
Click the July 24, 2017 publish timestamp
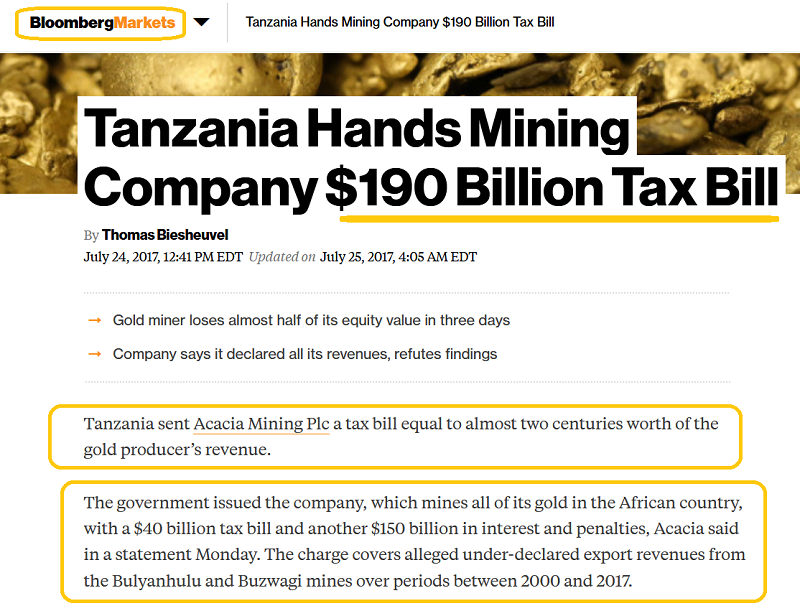[163, 257]
